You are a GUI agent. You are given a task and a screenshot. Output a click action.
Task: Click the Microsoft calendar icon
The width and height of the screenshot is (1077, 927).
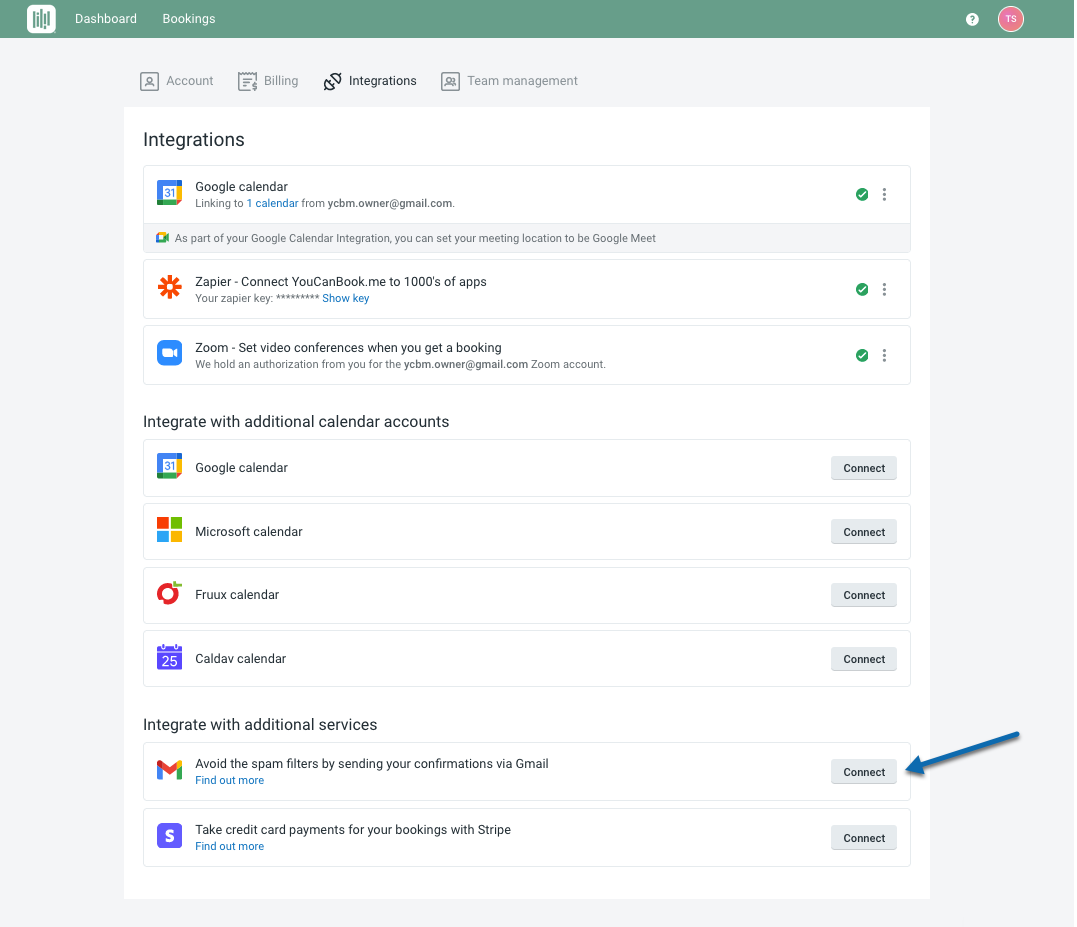169,531
